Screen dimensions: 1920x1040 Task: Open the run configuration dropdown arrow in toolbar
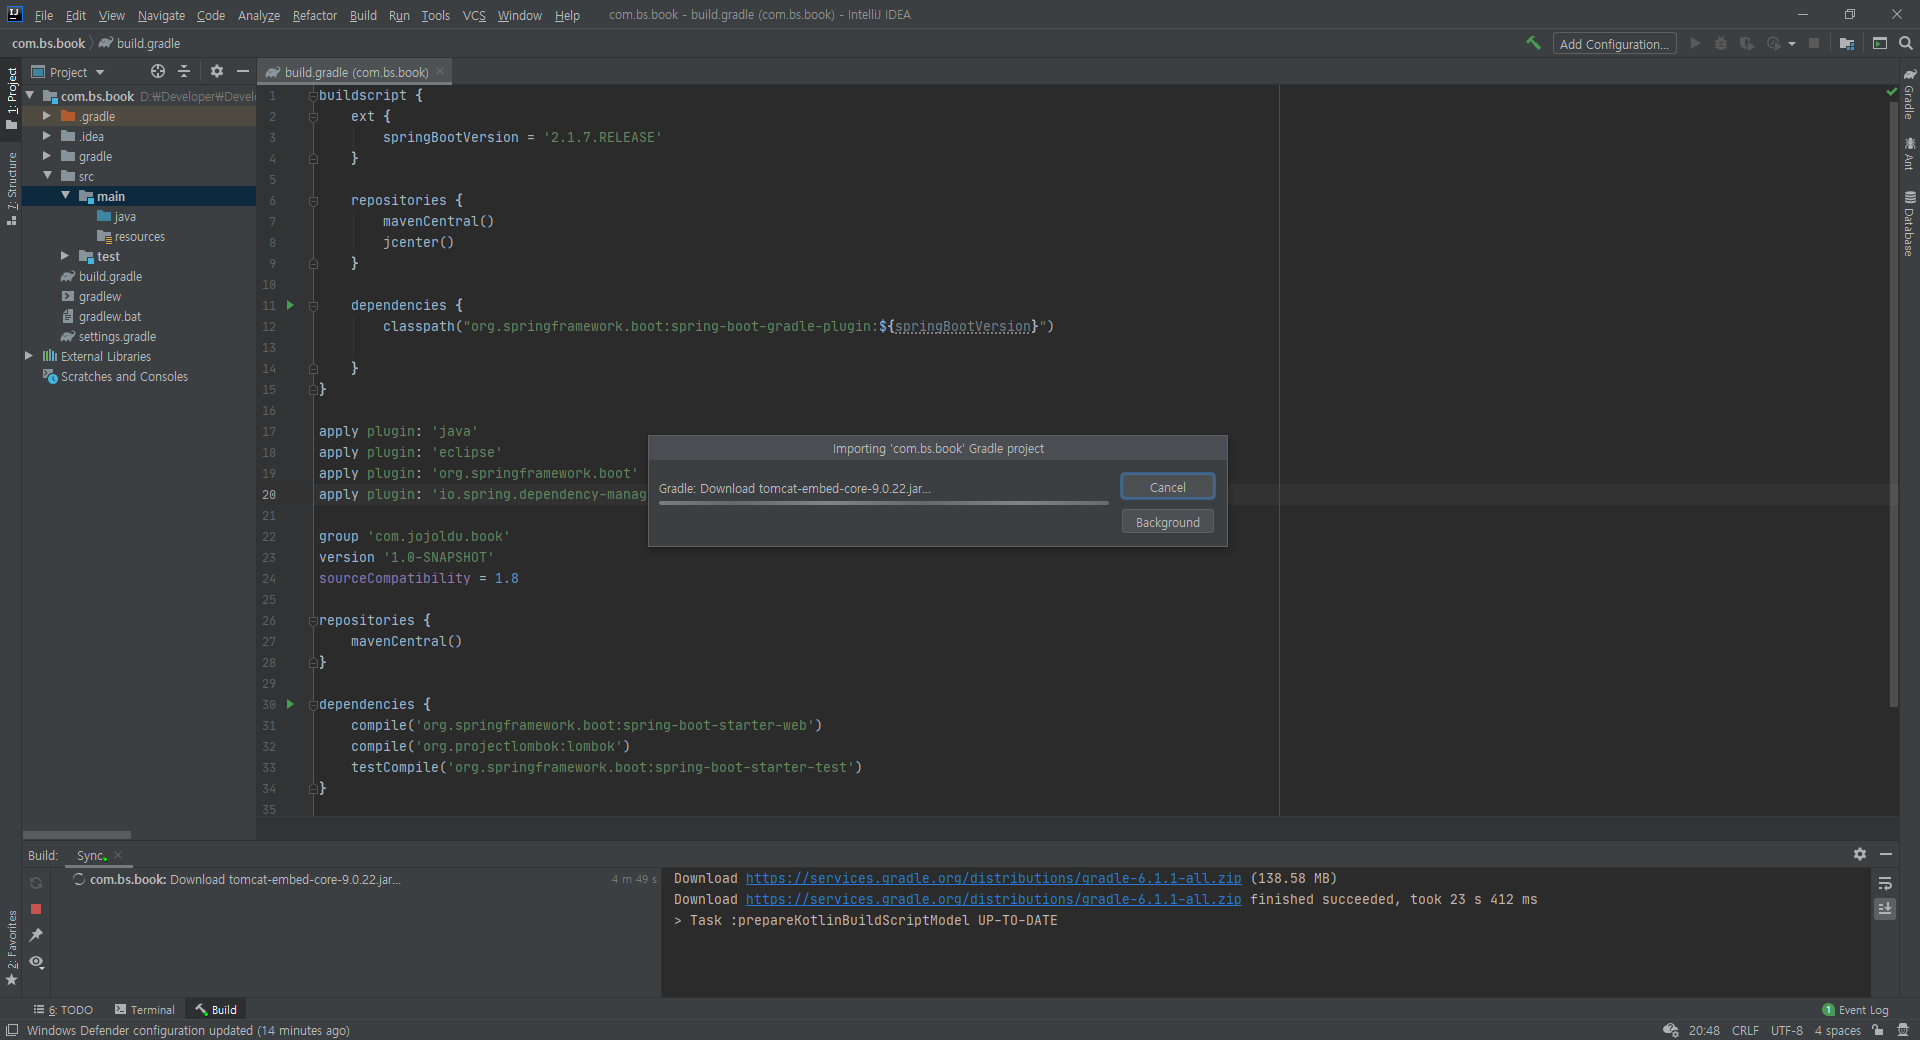(1792, 44)
